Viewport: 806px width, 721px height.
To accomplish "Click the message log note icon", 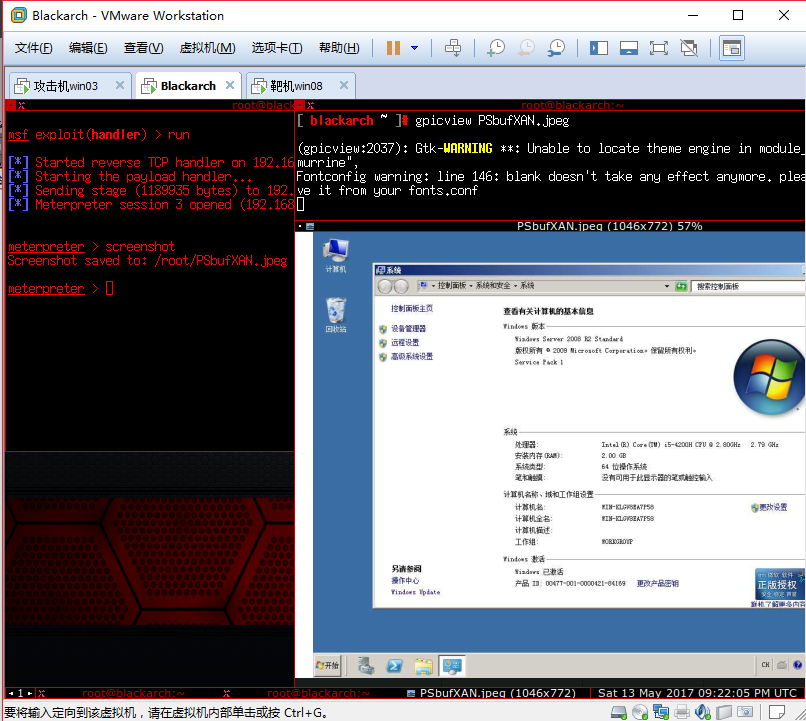I will (x=776, y=712).
